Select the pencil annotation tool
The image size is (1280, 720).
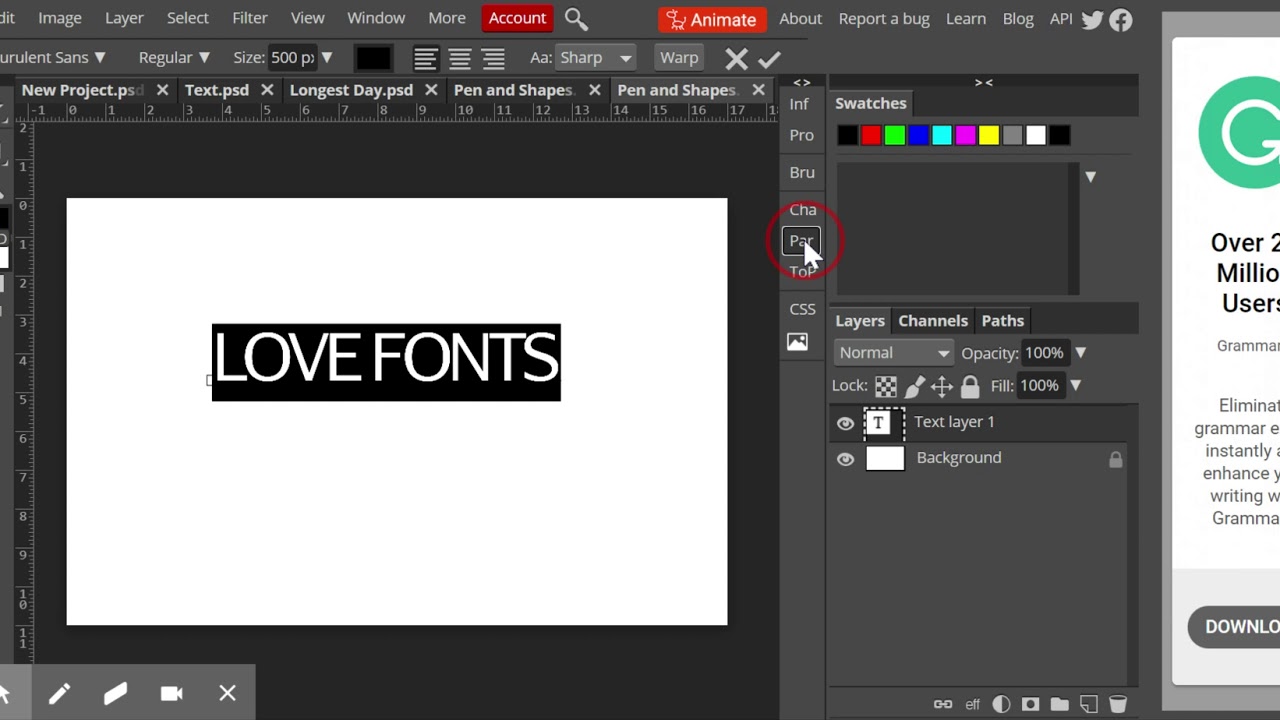point(59,693)
